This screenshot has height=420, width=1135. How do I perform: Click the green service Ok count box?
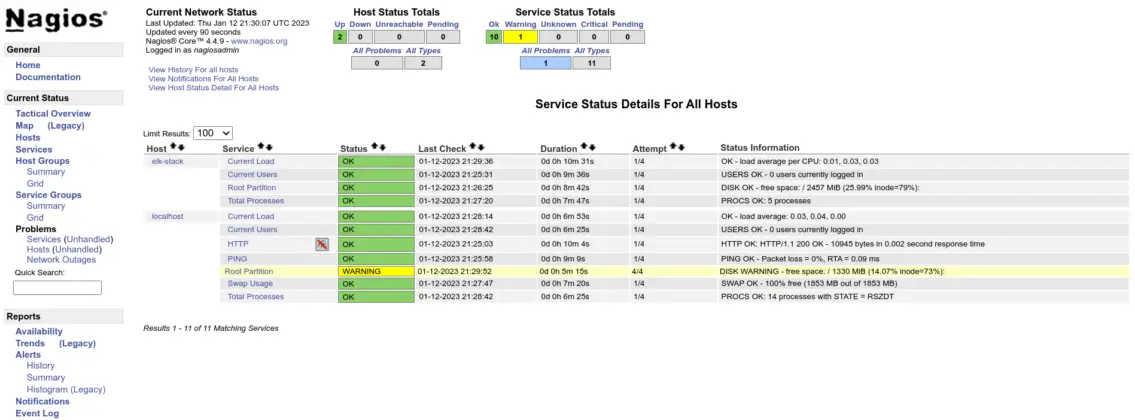pos(493,37)
